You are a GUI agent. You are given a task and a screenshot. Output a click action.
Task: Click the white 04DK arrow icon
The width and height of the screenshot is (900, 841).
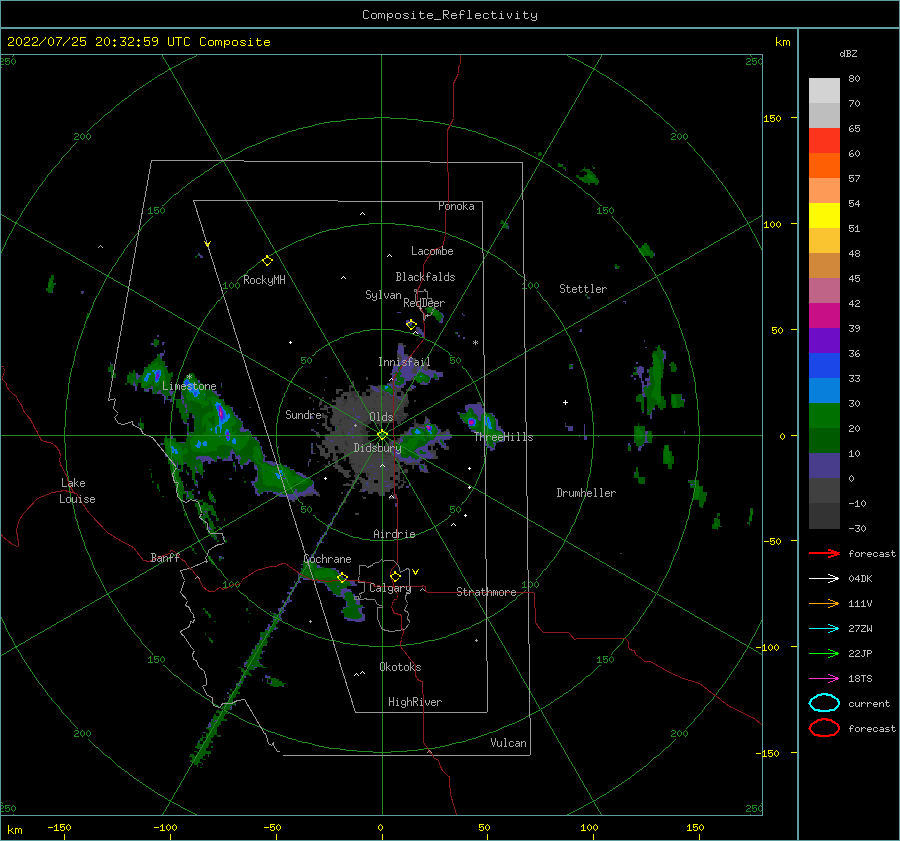[x=824, y=579]
